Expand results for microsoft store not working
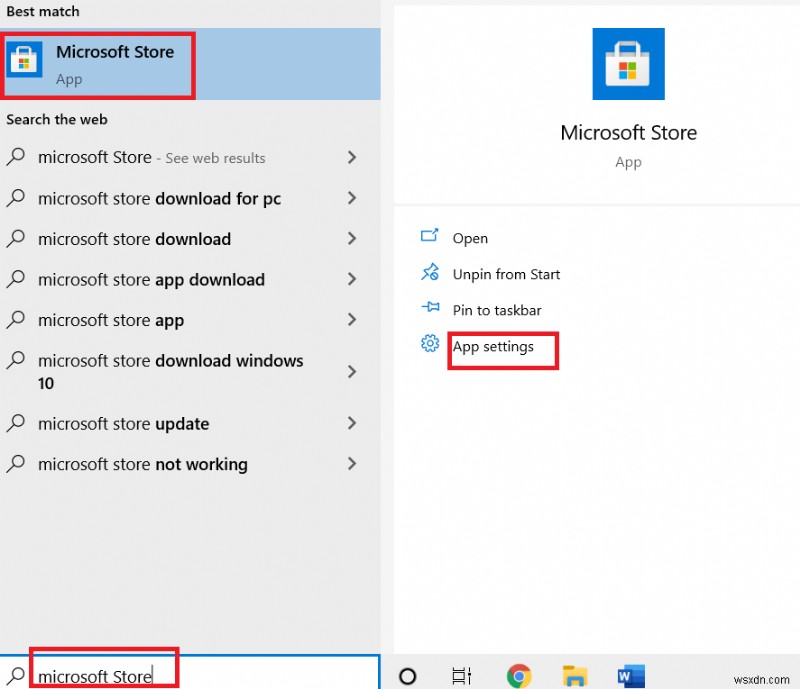 [352, 464]
